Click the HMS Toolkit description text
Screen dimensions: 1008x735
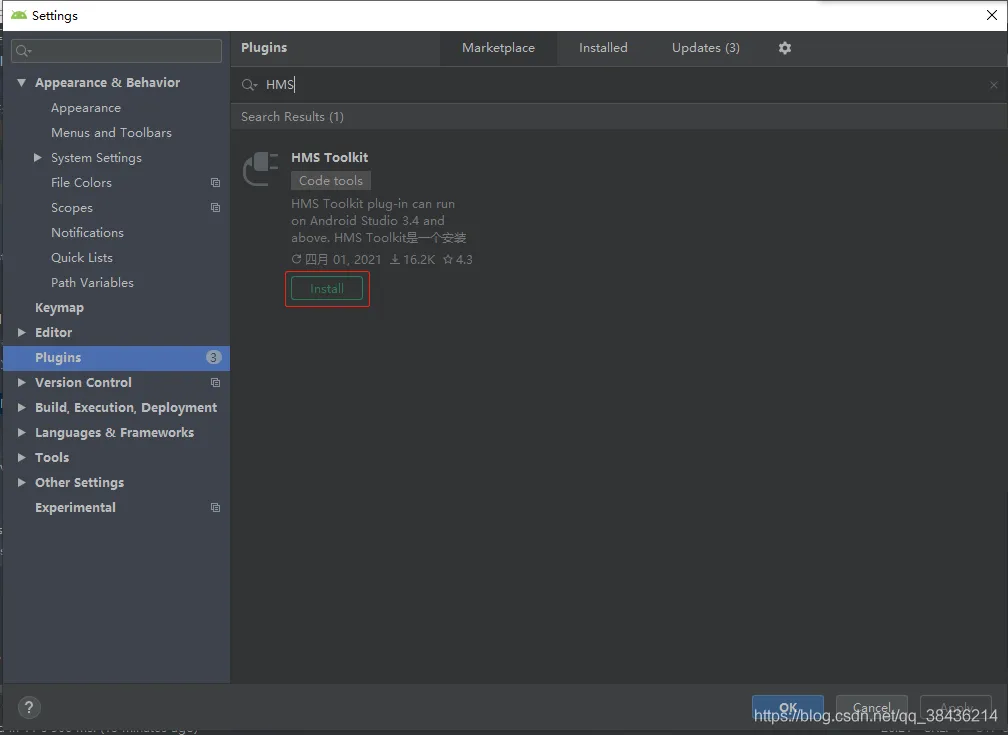(x=379, y=221)
